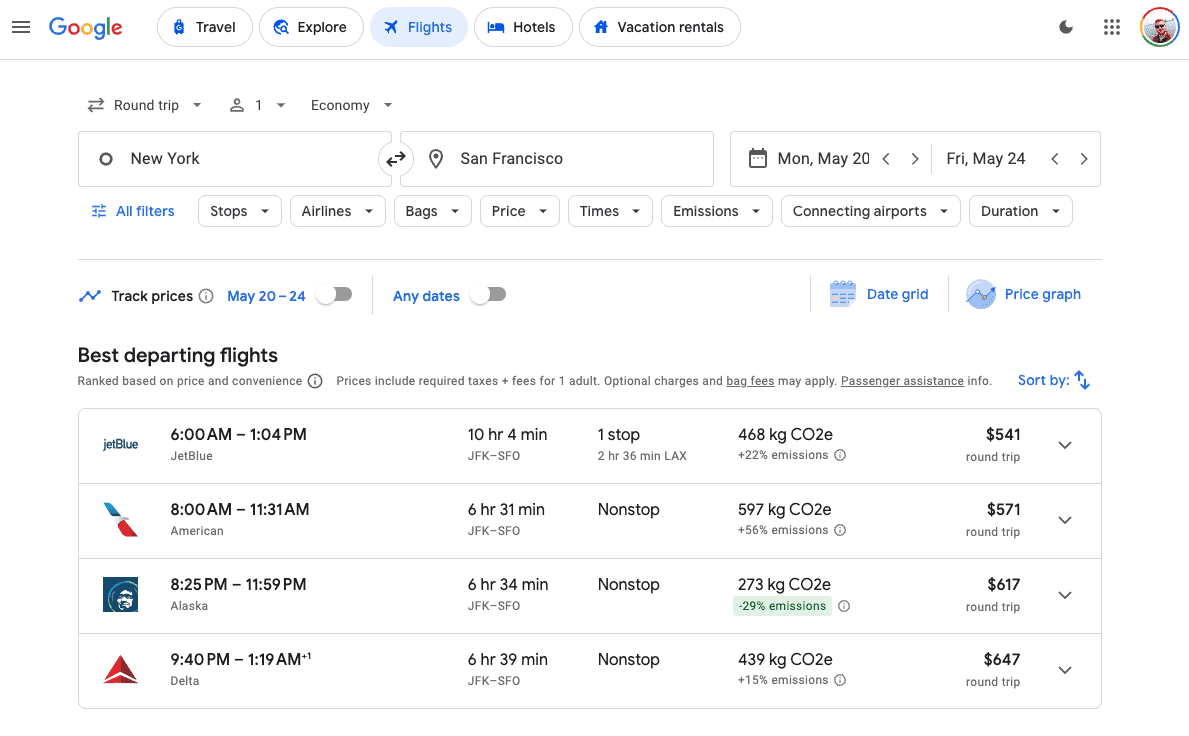Open All filters panel
1189x736 pixels.
[133, 211]
